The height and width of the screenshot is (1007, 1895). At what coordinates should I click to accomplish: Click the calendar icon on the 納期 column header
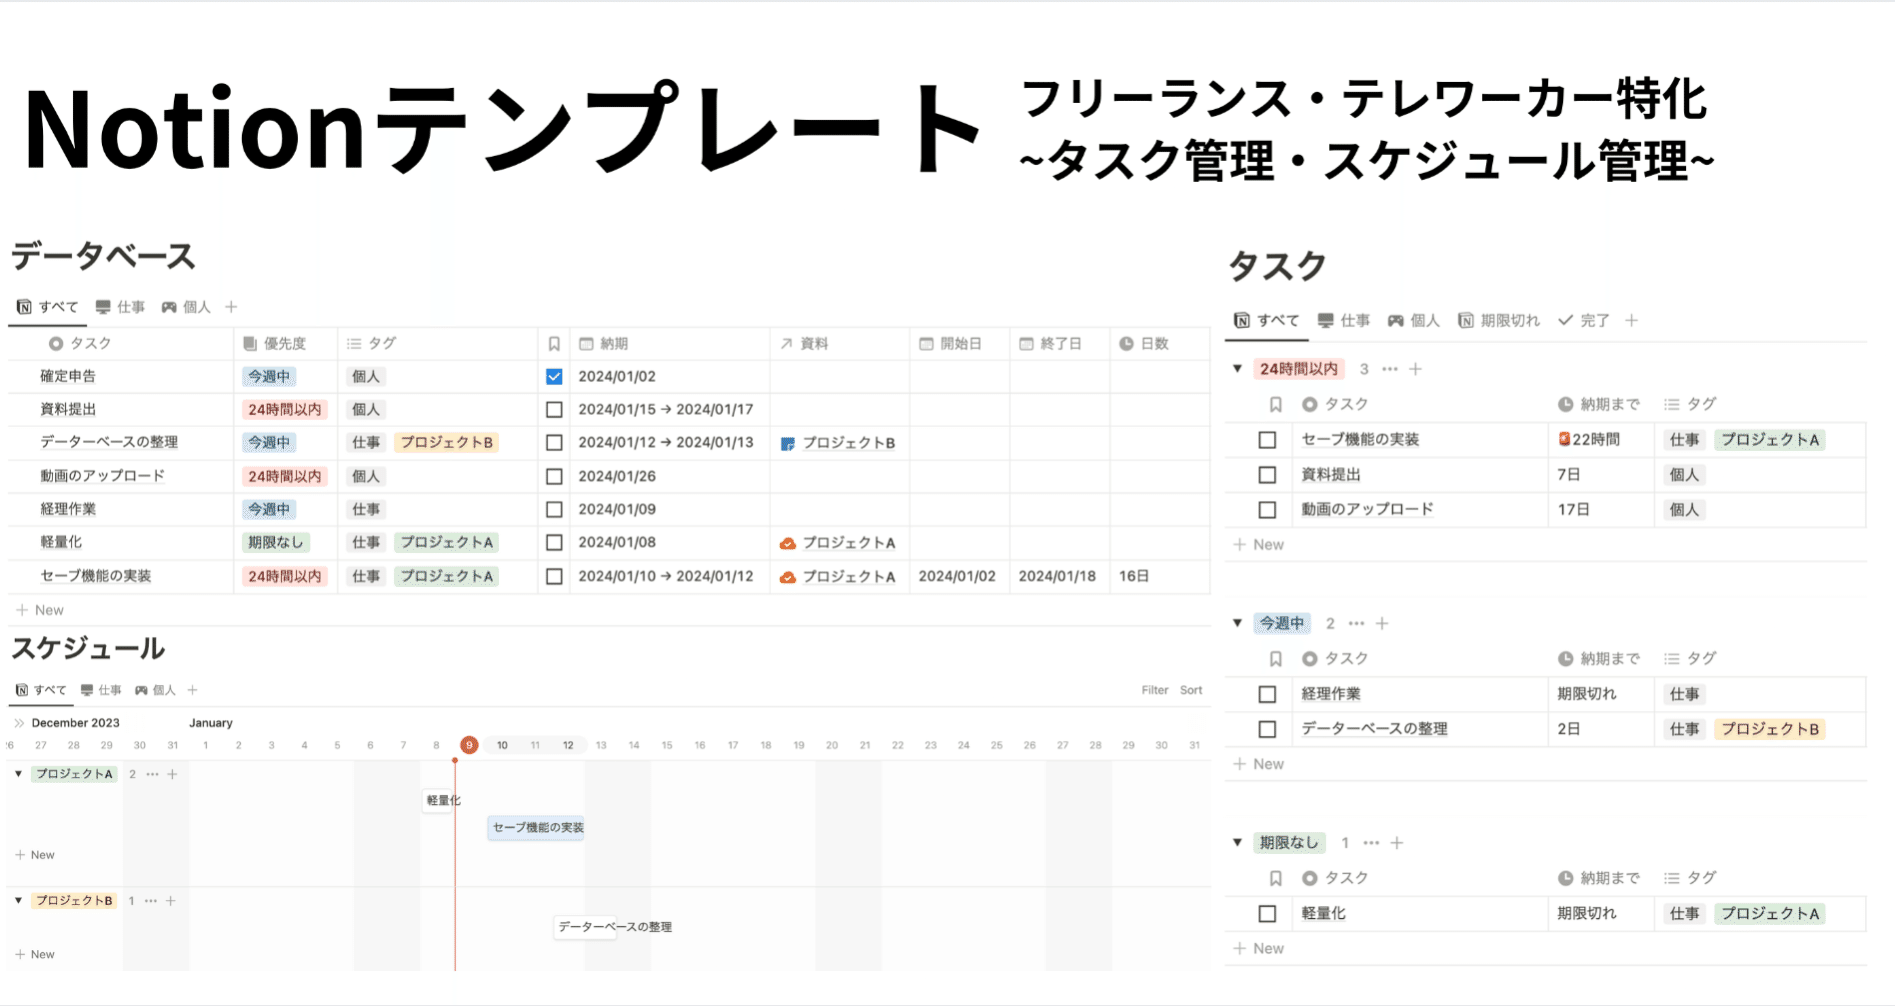point(585,342)
